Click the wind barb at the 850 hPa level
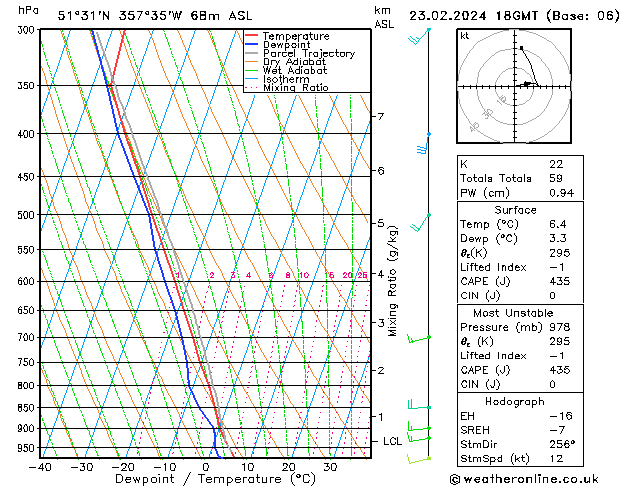This screenshot has height=486, width=629. point(419,405)
